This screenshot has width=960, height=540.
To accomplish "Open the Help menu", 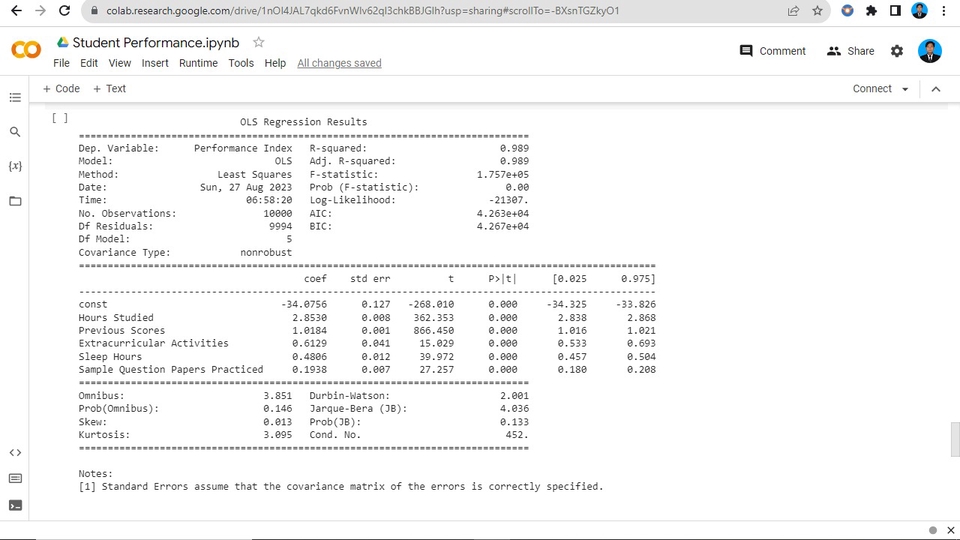I will tap(275, 63).
